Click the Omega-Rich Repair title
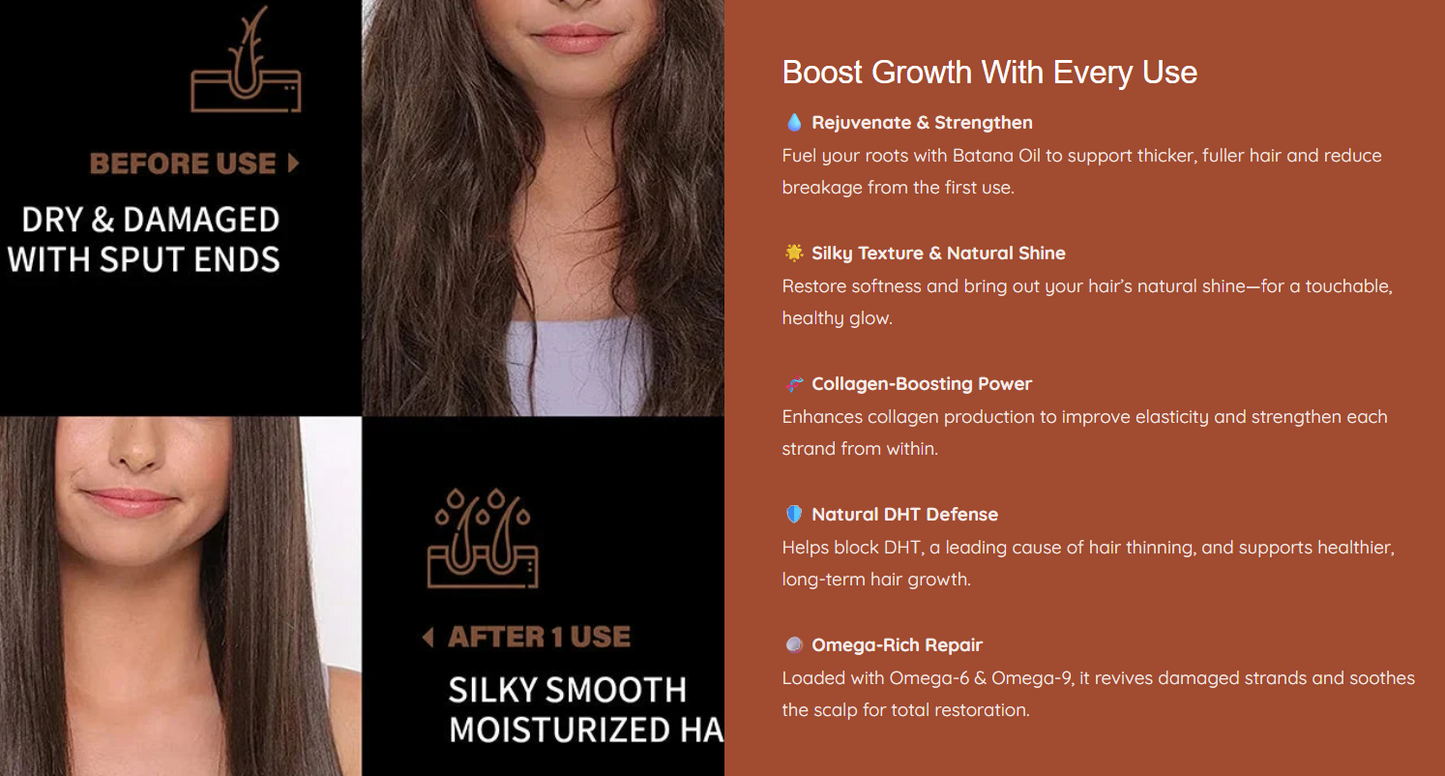 (897, 645)
